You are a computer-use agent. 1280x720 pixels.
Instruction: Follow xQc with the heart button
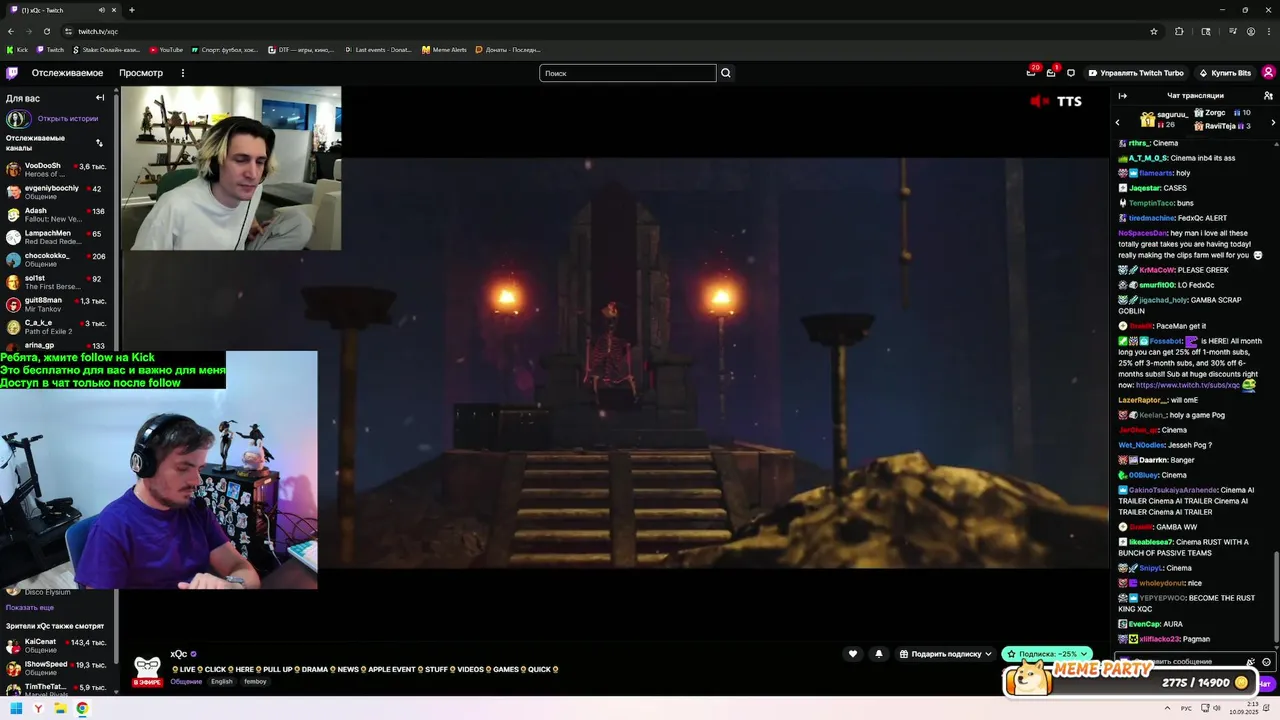(853, 654)
